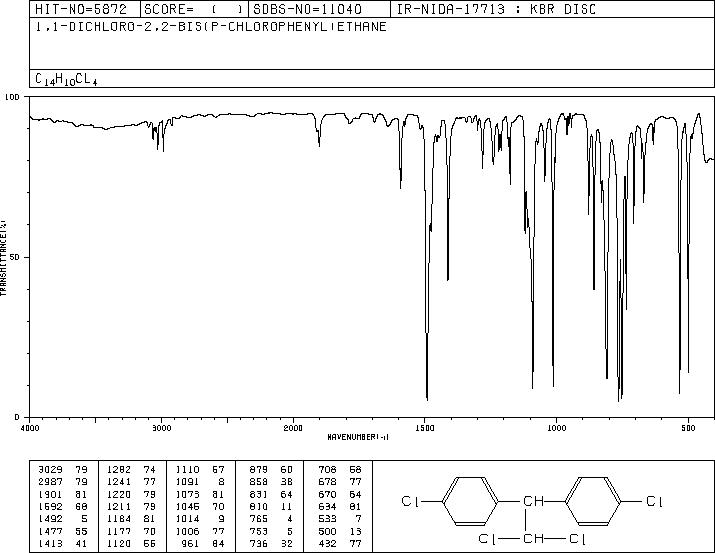Select peak table entry 1110
The width and height of the screenshot is (715, 553).
tap(188, 470)
